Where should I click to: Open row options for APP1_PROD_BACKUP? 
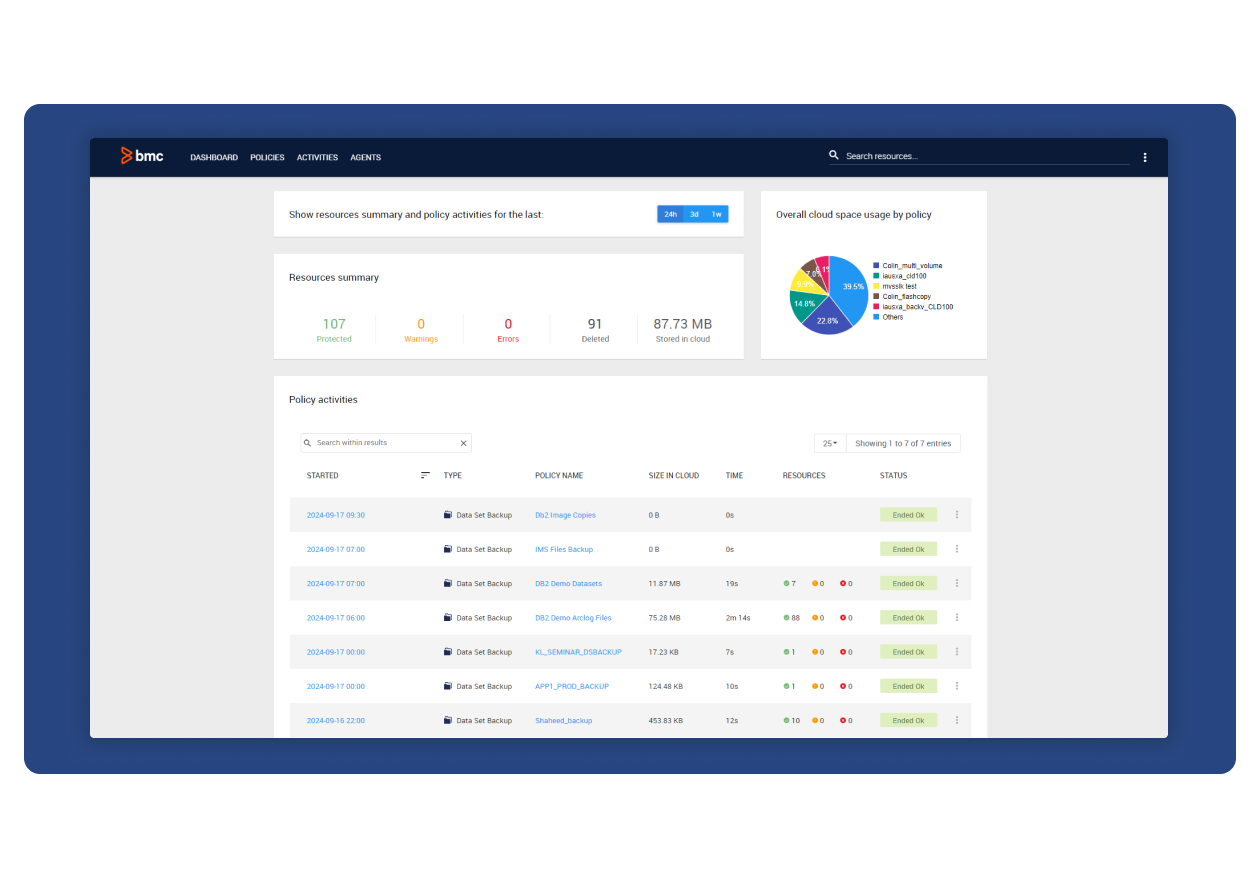tap(957, 686)
